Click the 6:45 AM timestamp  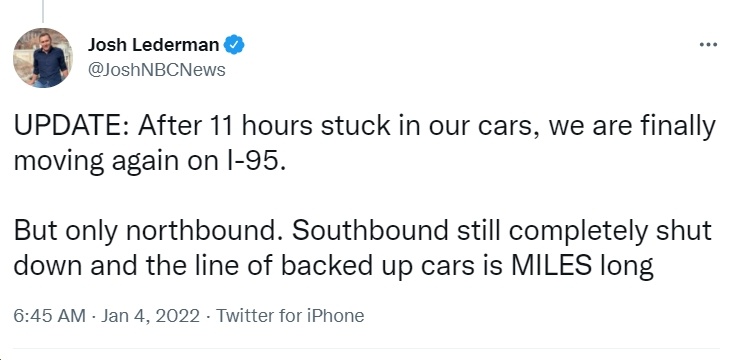coord(49,316)
